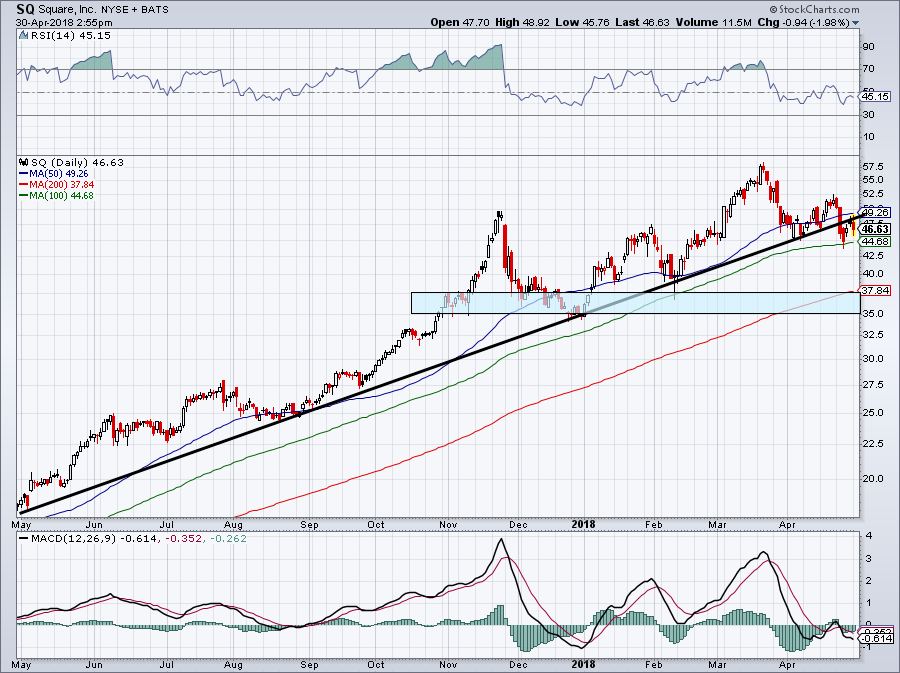Select the High 48.92 value
This screenshot has height=673, width=900.
522,22
